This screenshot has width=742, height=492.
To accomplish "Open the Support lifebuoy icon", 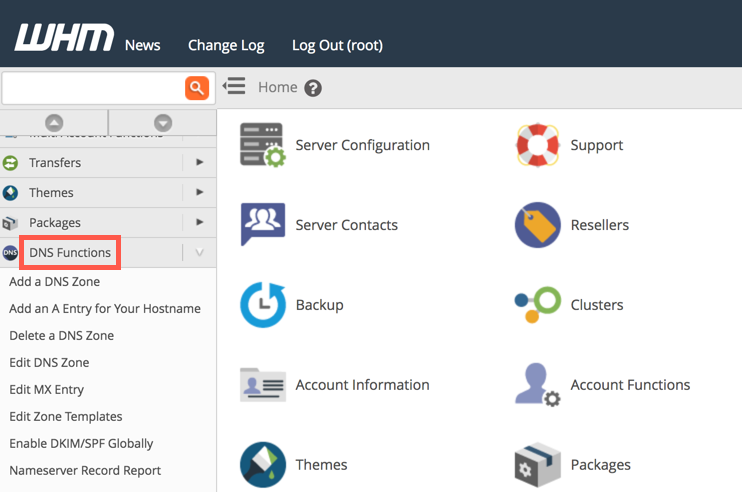I will 537,145.
